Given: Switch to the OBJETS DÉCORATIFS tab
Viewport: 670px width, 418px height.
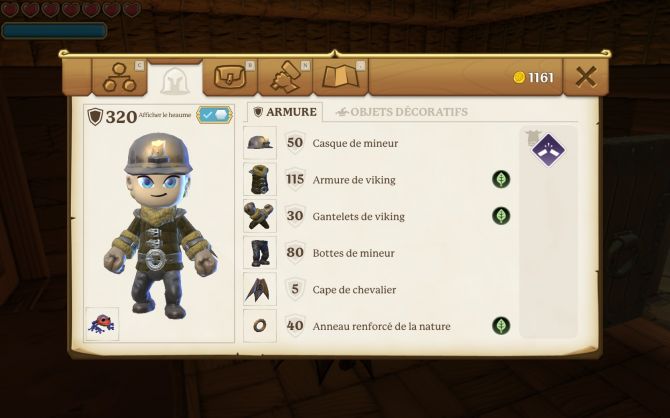Looking at the screenshot, I should tap(402, 112).
